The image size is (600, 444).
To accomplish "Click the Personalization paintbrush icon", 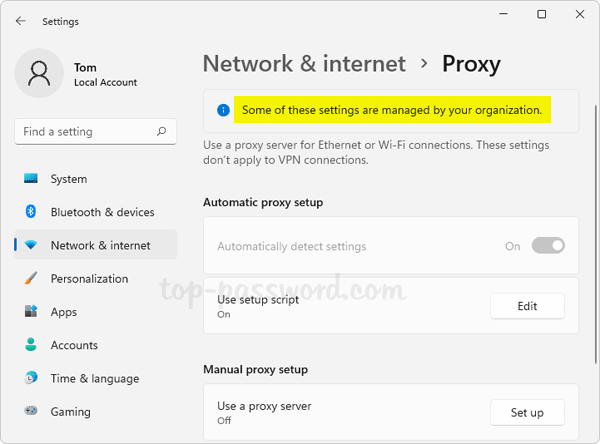I will [31, 279].
